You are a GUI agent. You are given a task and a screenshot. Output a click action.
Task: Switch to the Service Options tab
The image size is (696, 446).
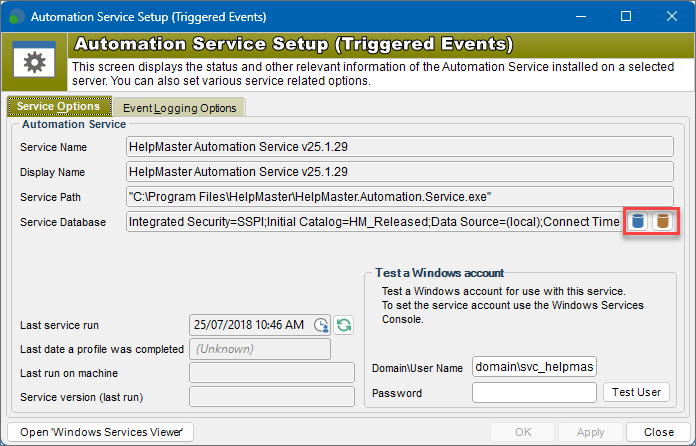pyautogui.click(x=59, y=107)
